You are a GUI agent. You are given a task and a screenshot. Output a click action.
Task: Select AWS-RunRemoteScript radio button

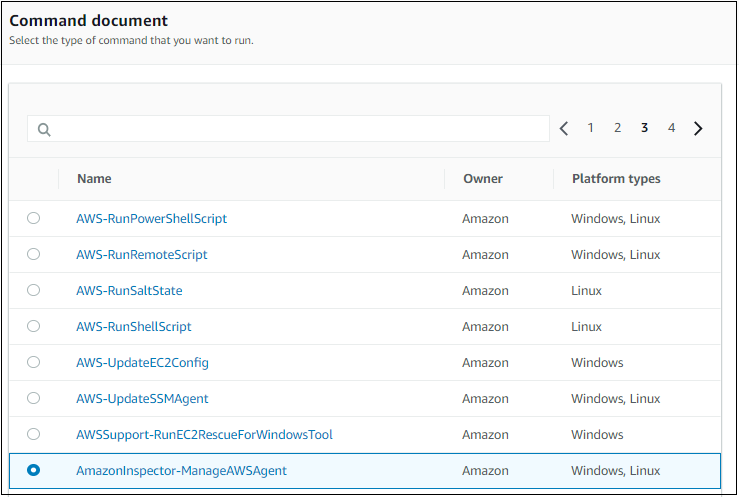pos(33,254)
